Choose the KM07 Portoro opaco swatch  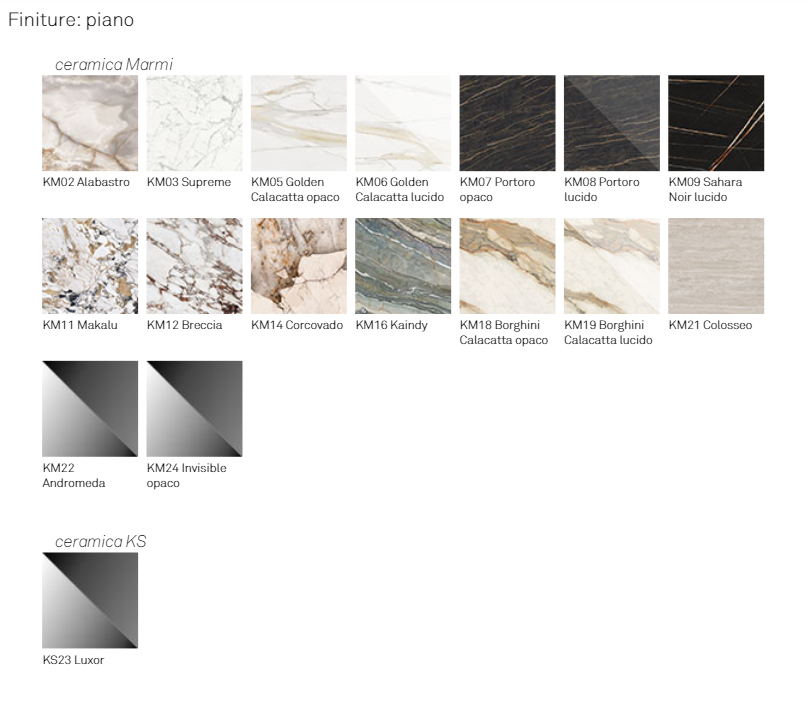(507, 123)
